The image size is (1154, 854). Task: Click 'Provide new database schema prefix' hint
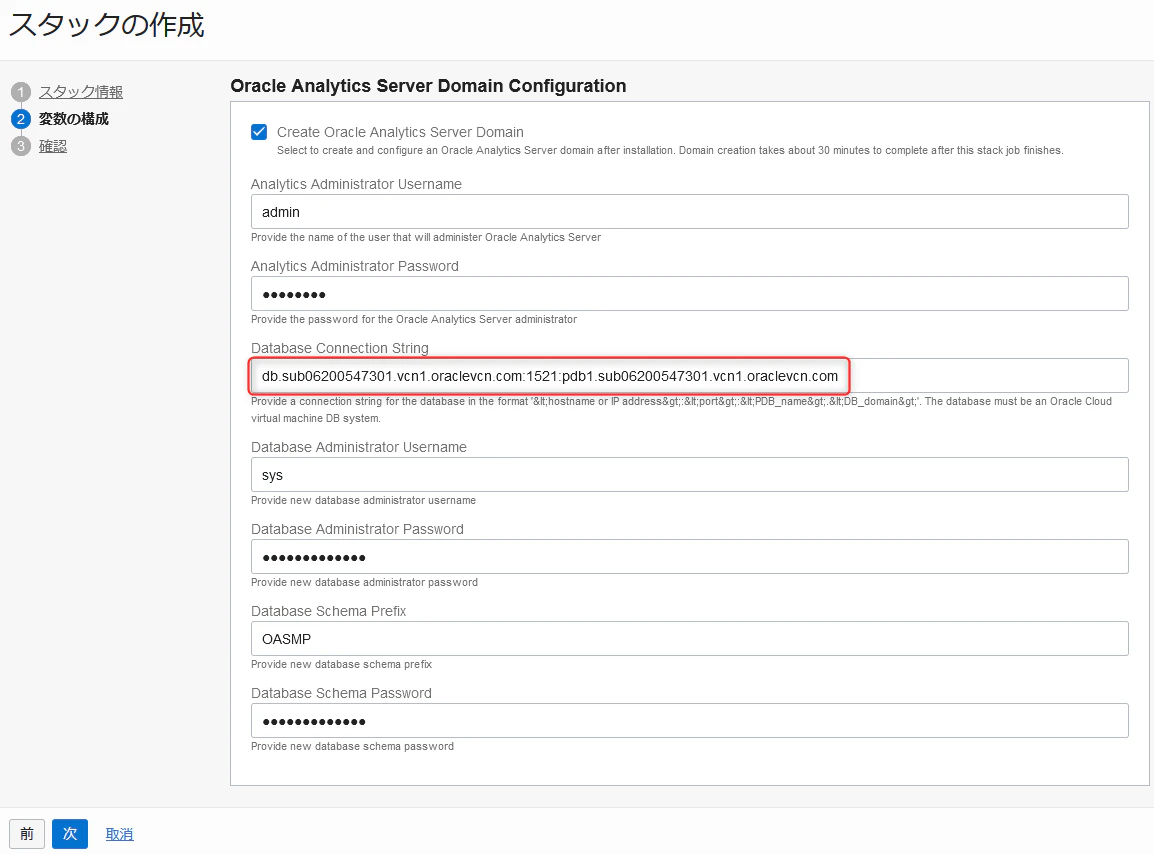click(341, 664)
